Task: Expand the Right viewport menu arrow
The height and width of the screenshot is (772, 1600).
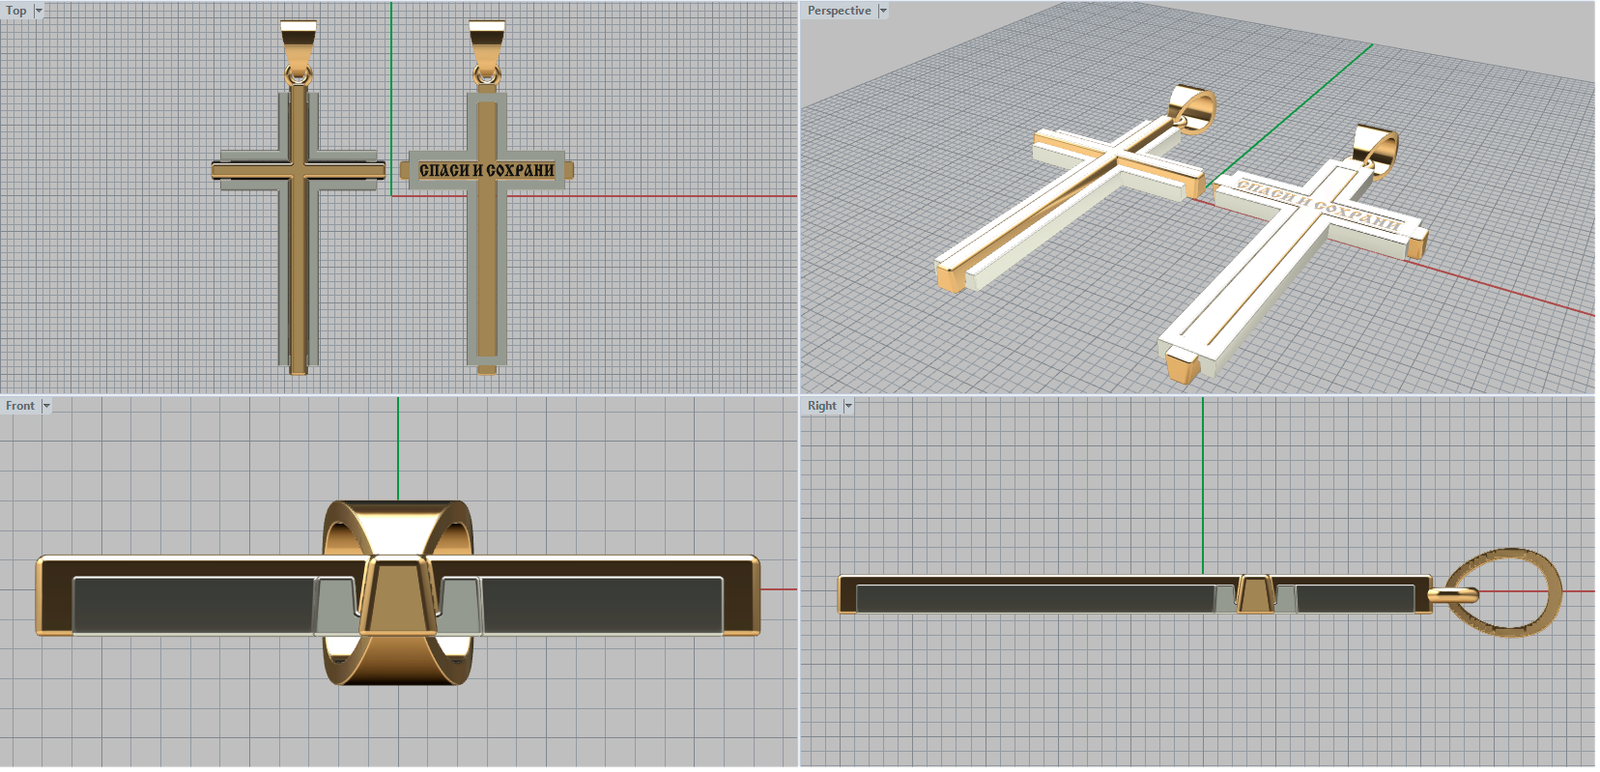Action: click(849, 406)
